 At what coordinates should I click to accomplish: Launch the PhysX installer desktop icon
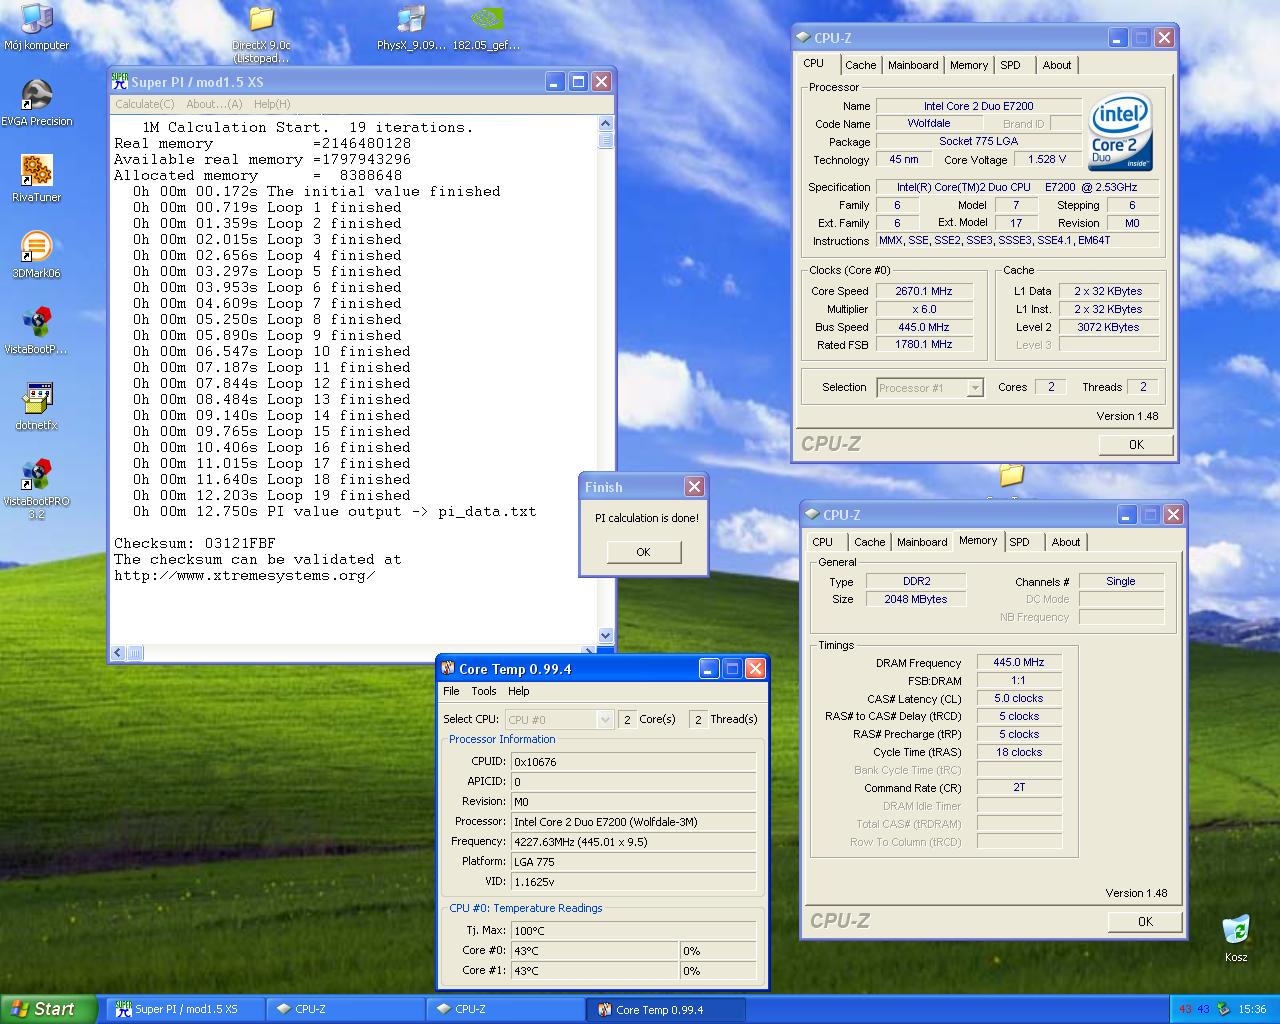[411, 28]
